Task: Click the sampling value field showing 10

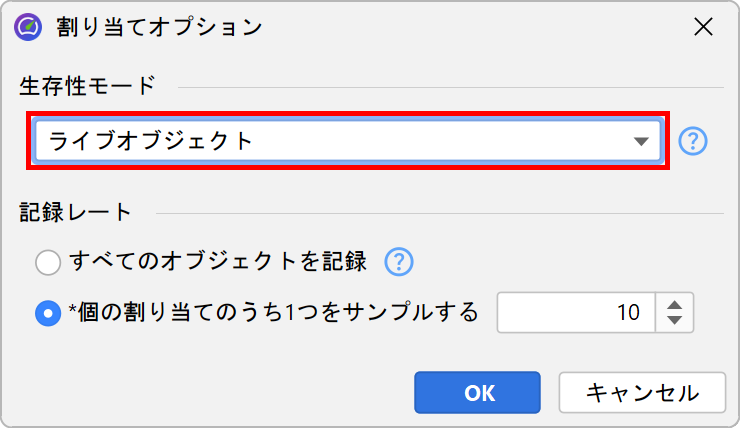Action: 576,312
